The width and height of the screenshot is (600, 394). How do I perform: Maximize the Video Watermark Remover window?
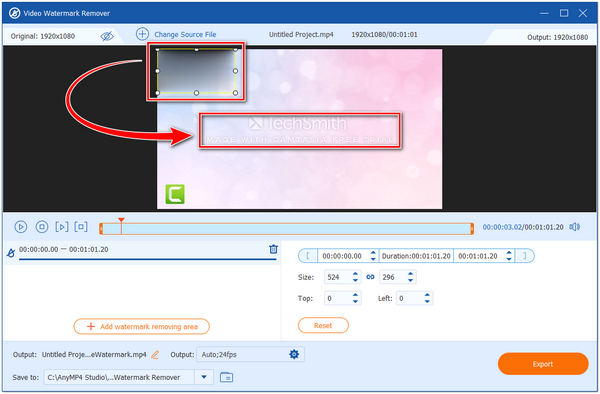coord(564,13)
